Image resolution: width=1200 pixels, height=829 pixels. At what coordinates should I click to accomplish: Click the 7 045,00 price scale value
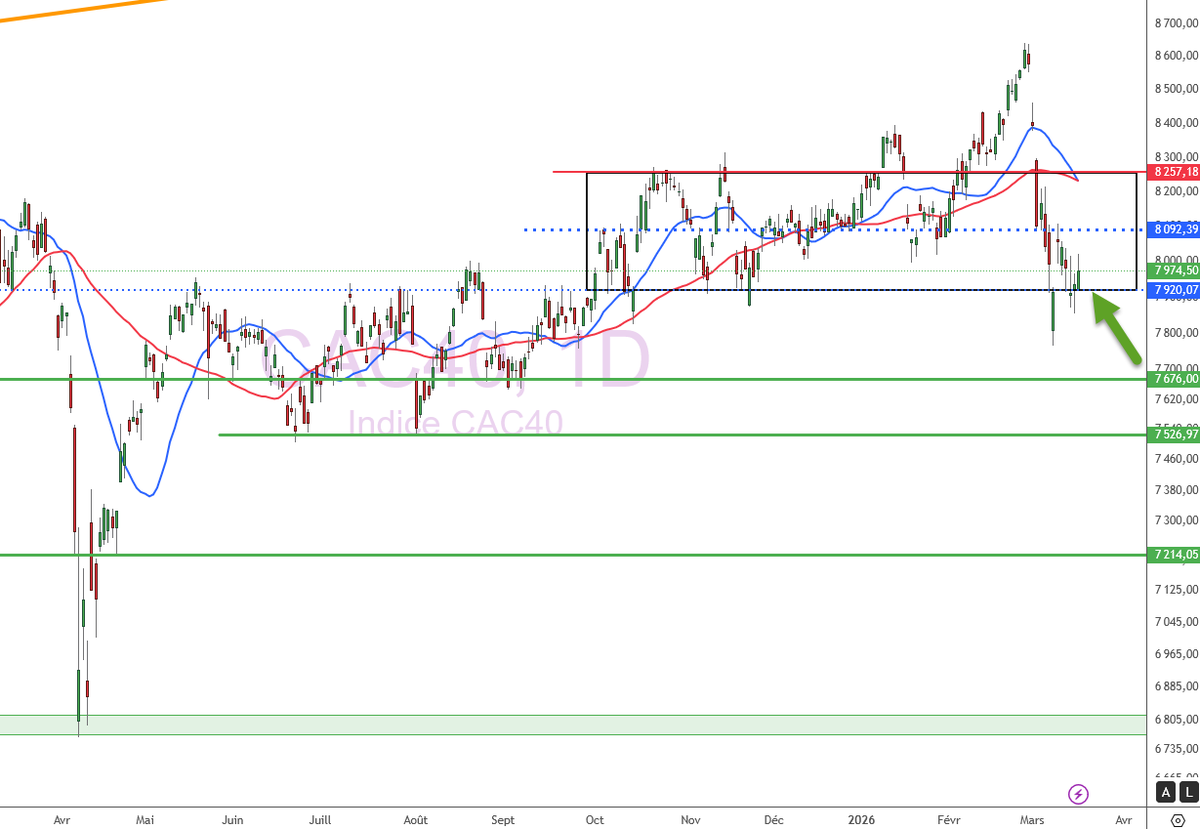pyautogui.click(x=1177, y=622)
